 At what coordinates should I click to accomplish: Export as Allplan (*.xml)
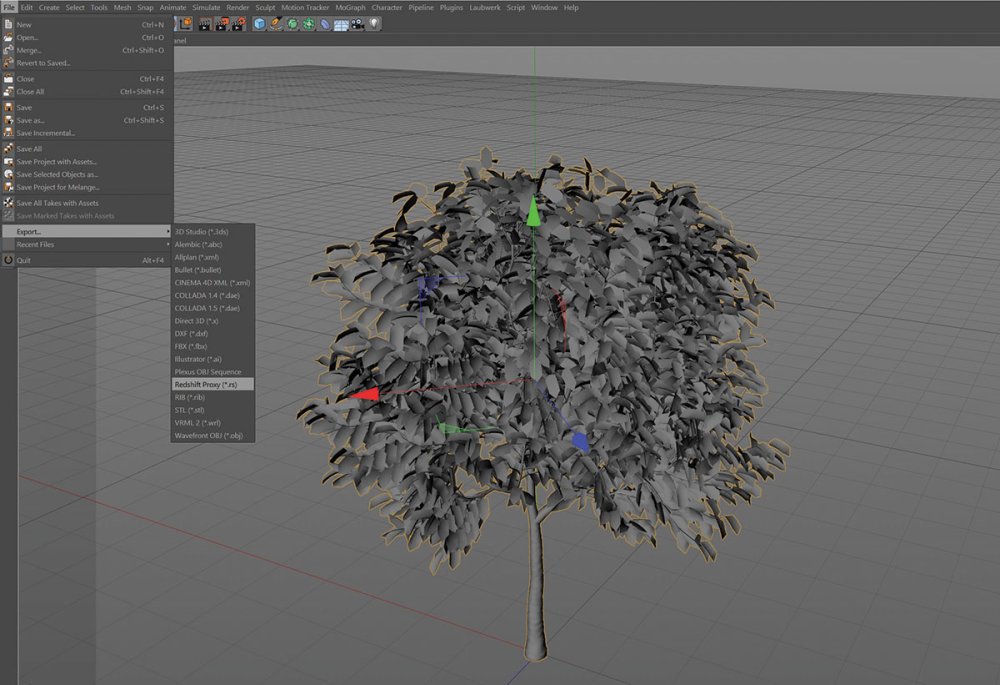(x=213, y=258)
